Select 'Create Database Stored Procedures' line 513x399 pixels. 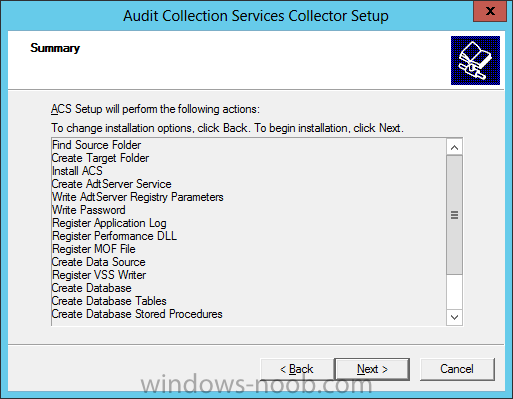click(x=137, y=314)
